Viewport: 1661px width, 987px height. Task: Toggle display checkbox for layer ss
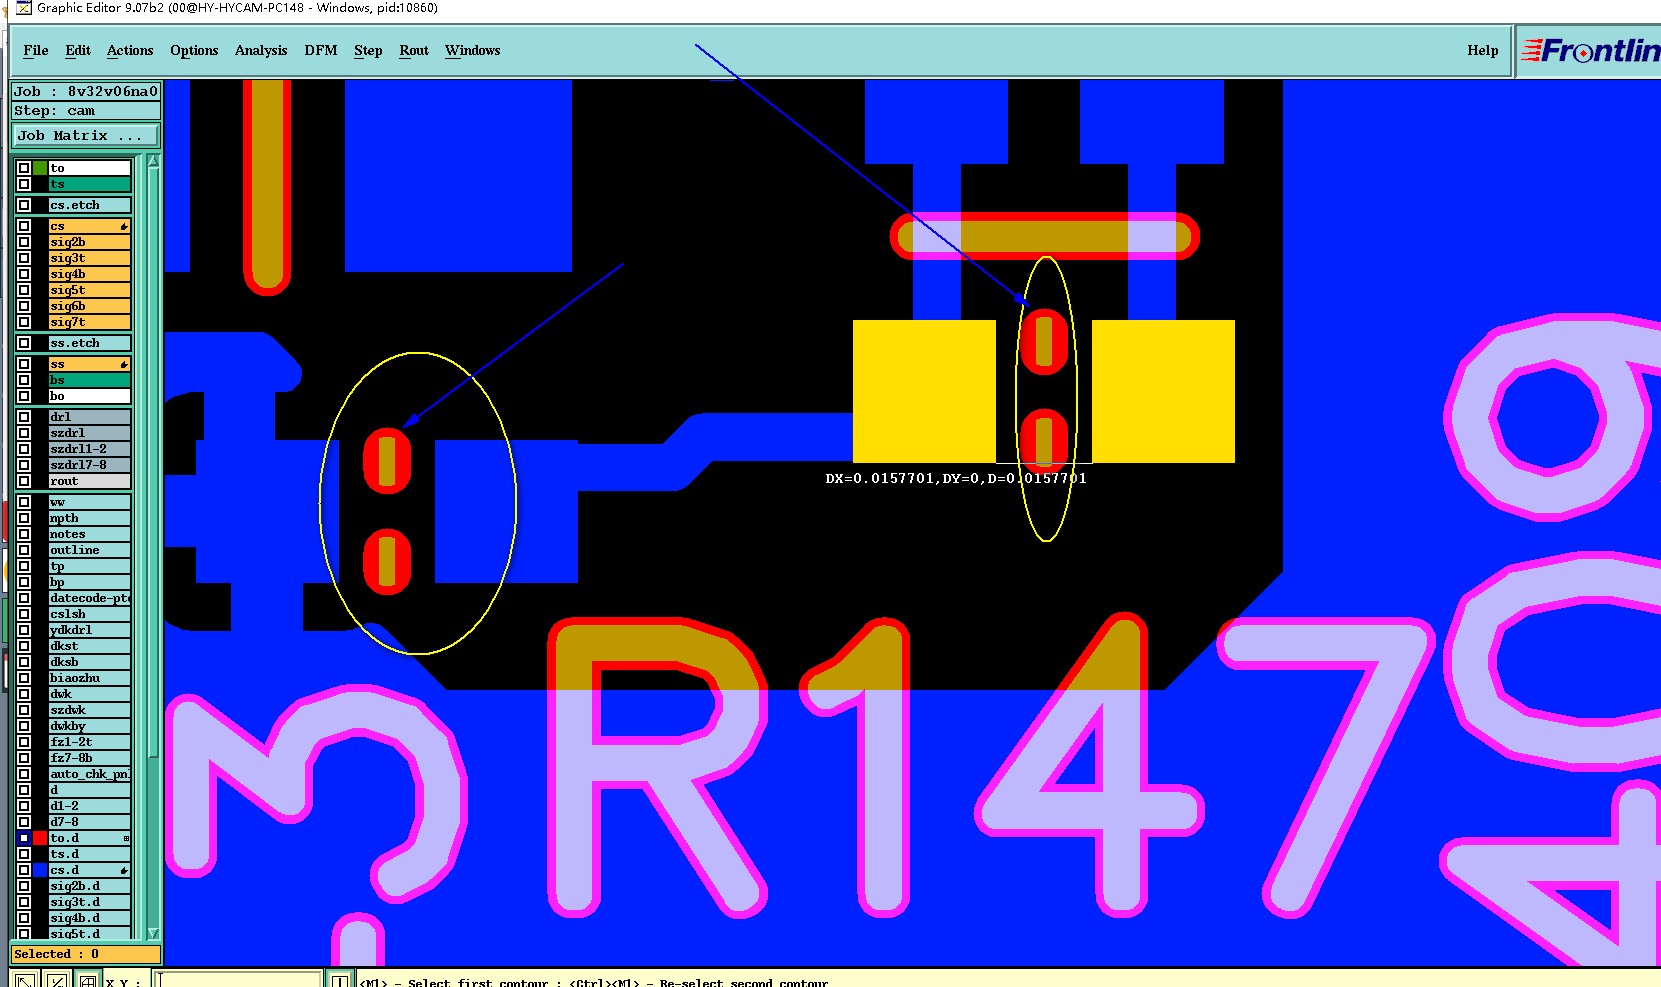[24, 364]
